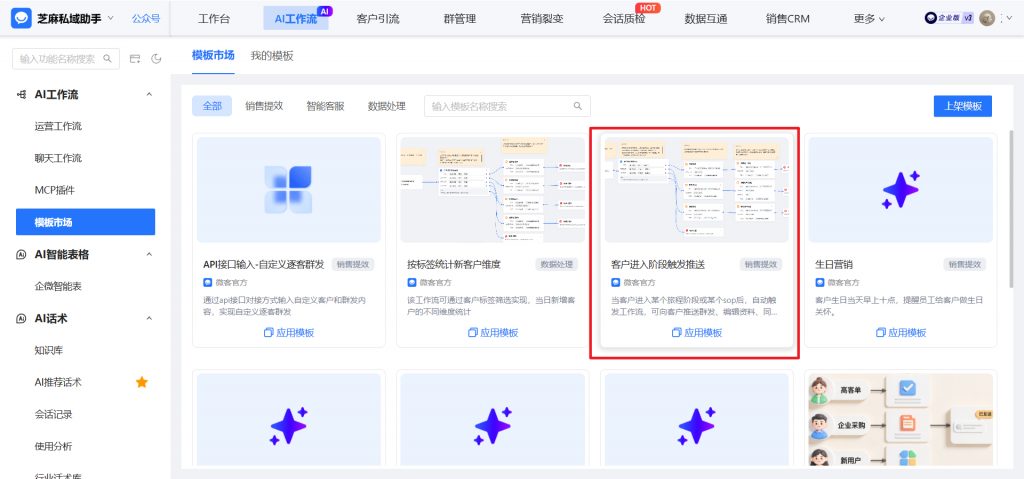
Task: Expand the account dropdown arrow beside avatar
Action: point(1009,18)
